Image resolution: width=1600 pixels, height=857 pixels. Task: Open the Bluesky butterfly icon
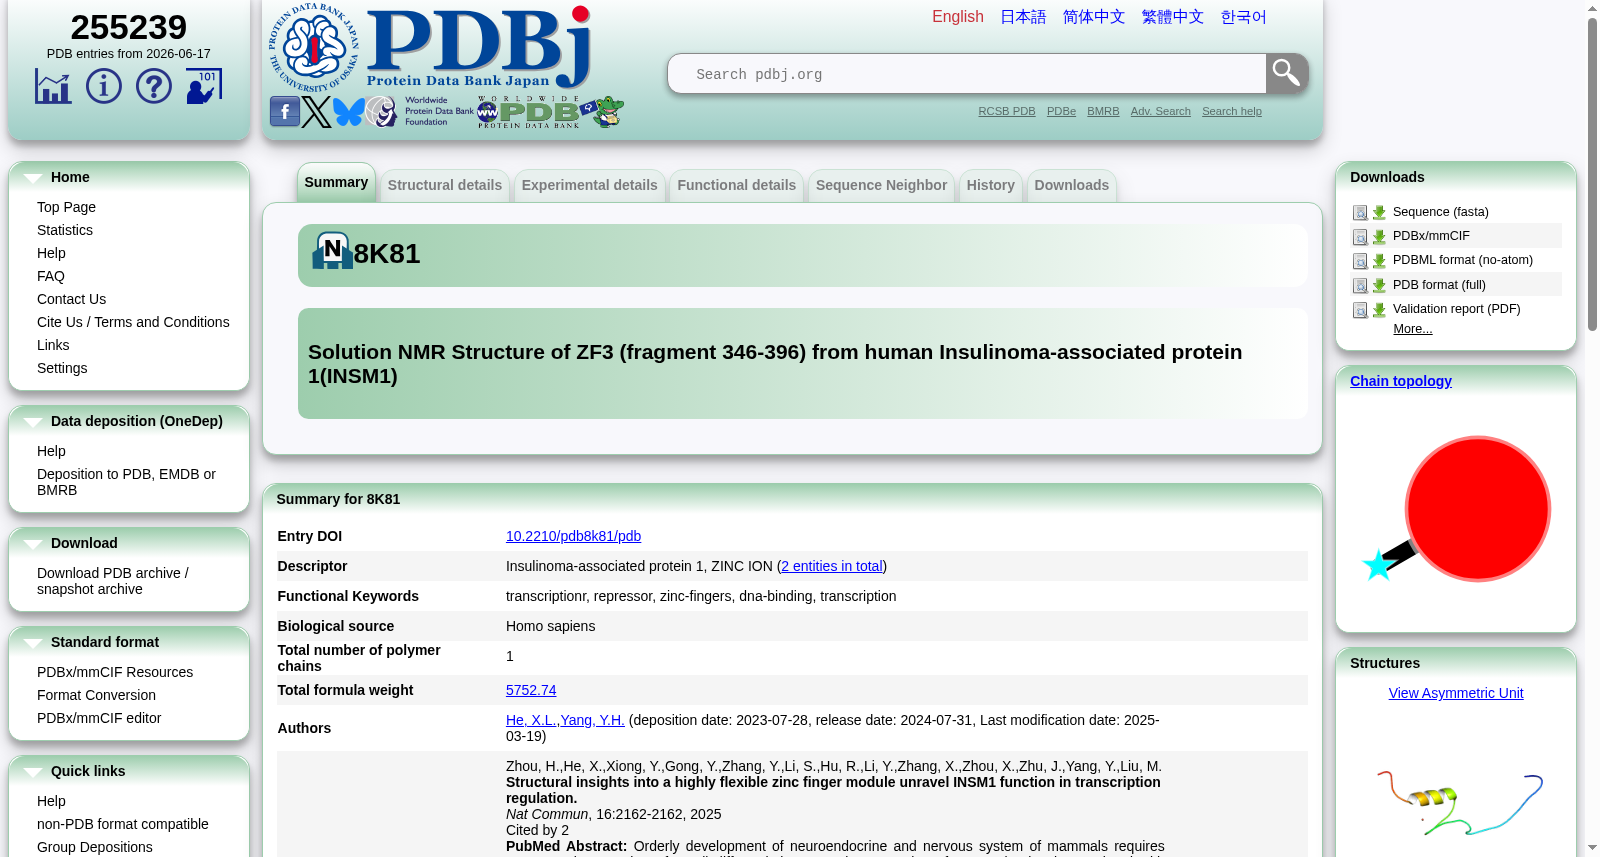pos(349,111)
